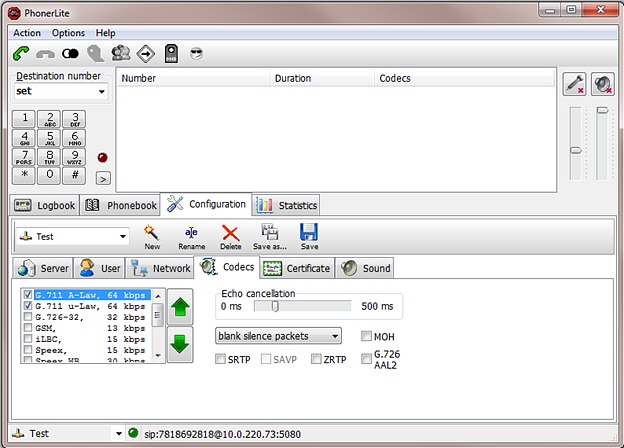624x448 pixels.
Task: Dial pad key 5 JKL
Action: coord(49,138)
